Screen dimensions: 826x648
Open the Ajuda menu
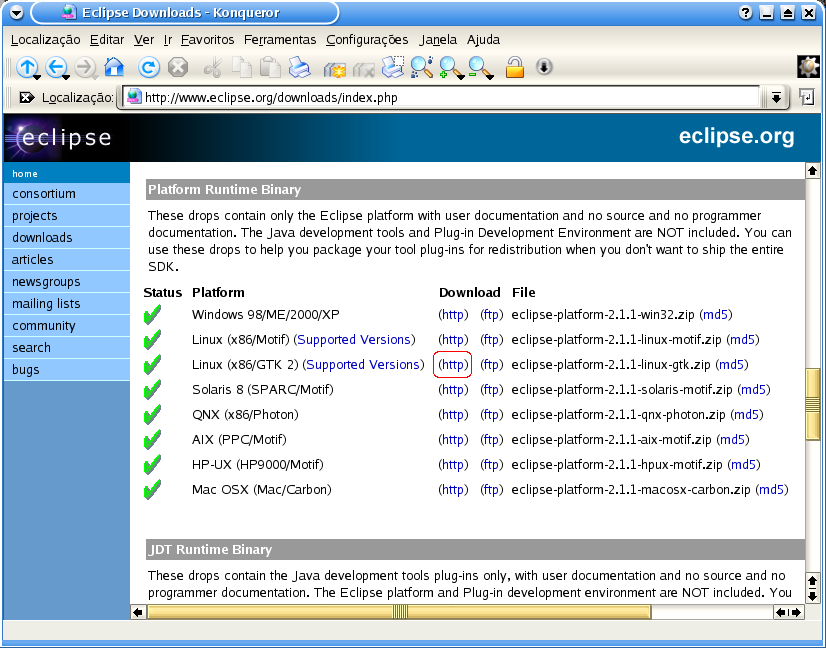click(483, 40)
